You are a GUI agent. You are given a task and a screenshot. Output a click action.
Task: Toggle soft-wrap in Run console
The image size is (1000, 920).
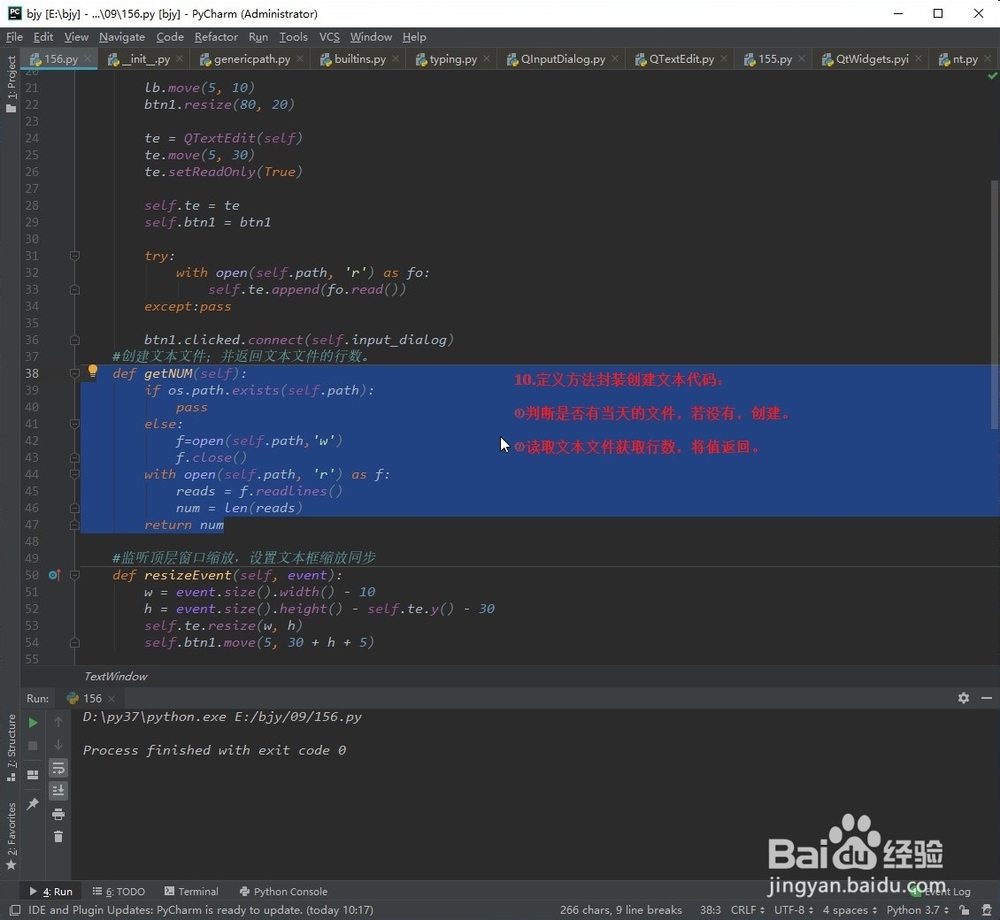pos(58,768)
